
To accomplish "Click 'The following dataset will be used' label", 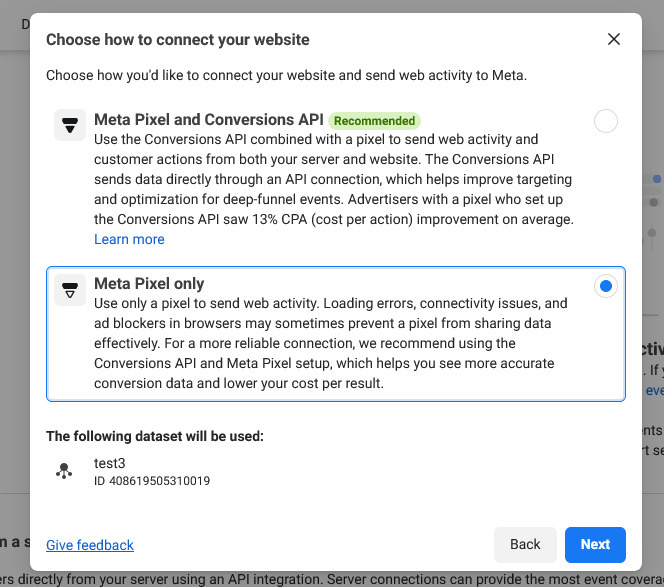I will point(155,436).
